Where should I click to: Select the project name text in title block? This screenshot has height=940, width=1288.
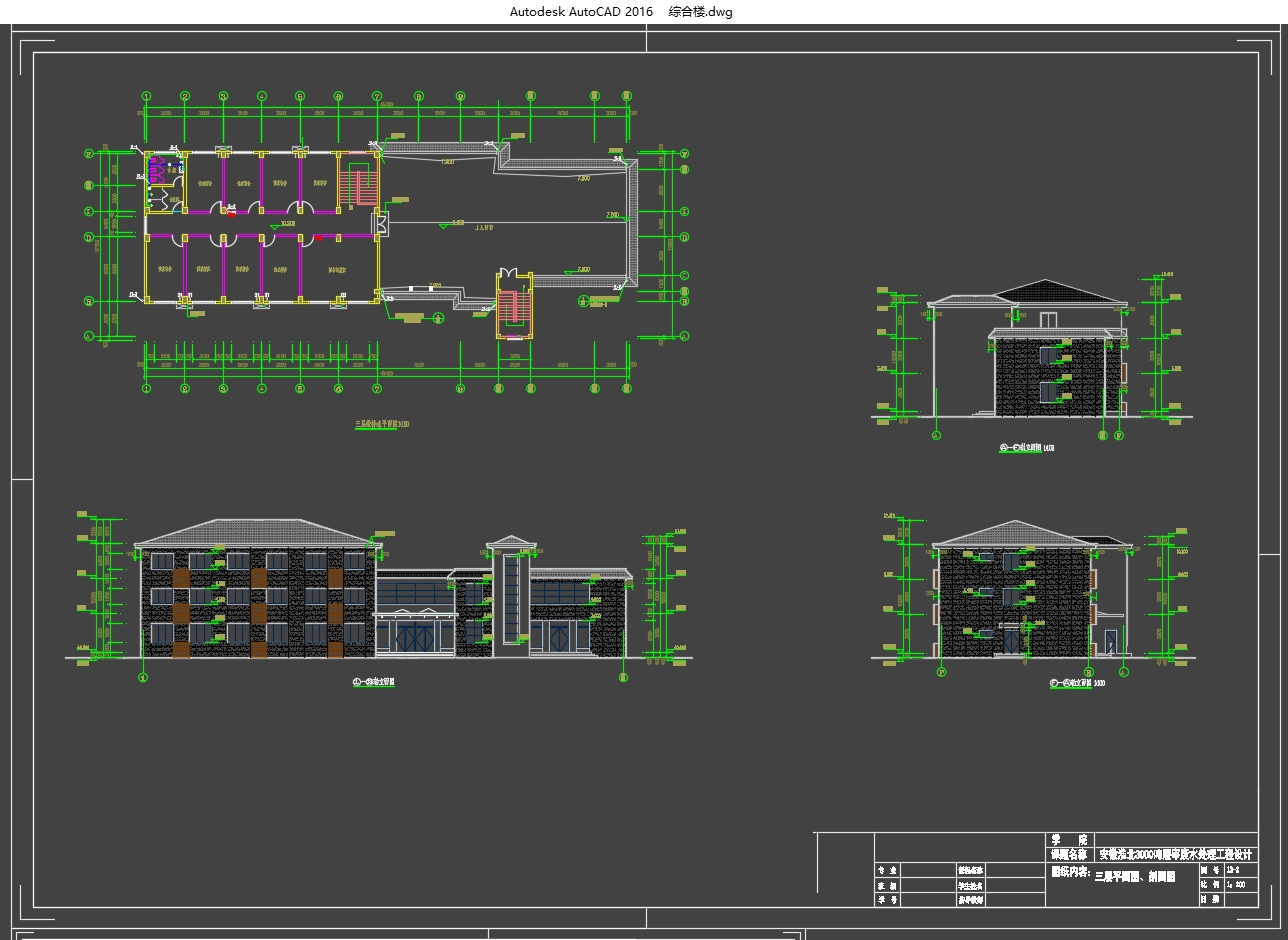click(x=1175, y=855)
